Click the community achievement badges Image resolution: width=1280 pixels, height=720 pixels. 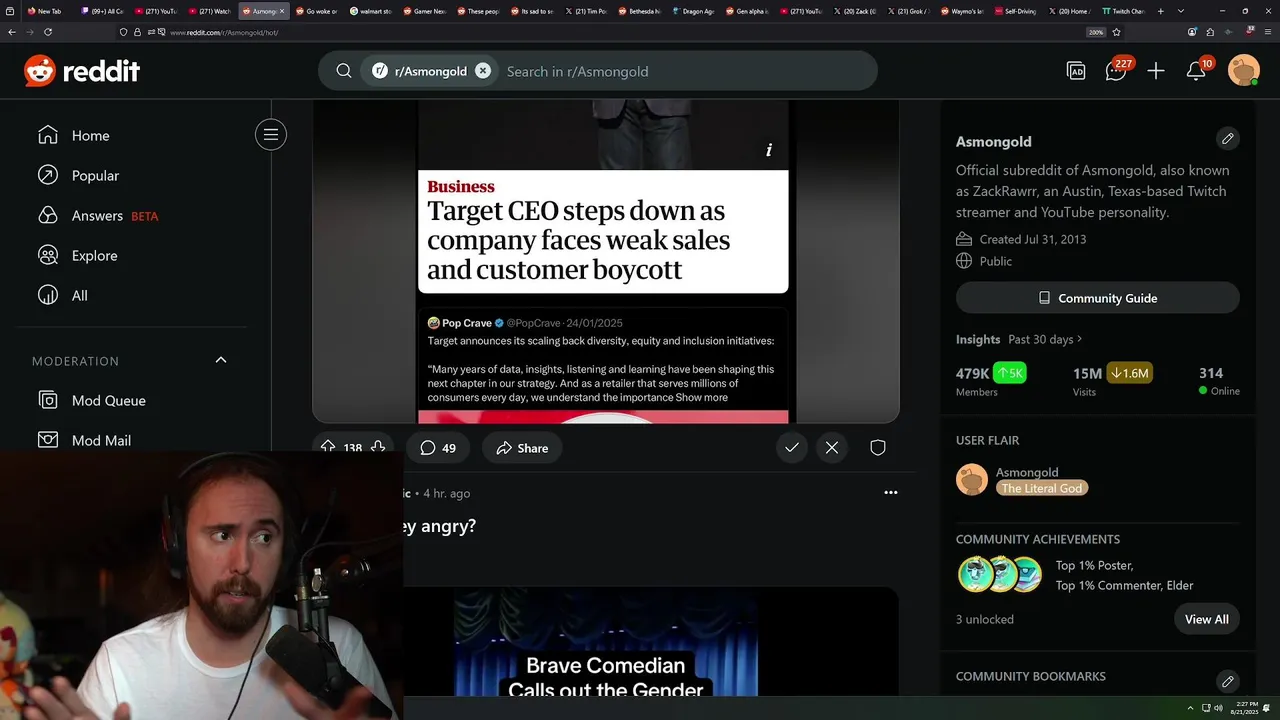click(1001, 575)
